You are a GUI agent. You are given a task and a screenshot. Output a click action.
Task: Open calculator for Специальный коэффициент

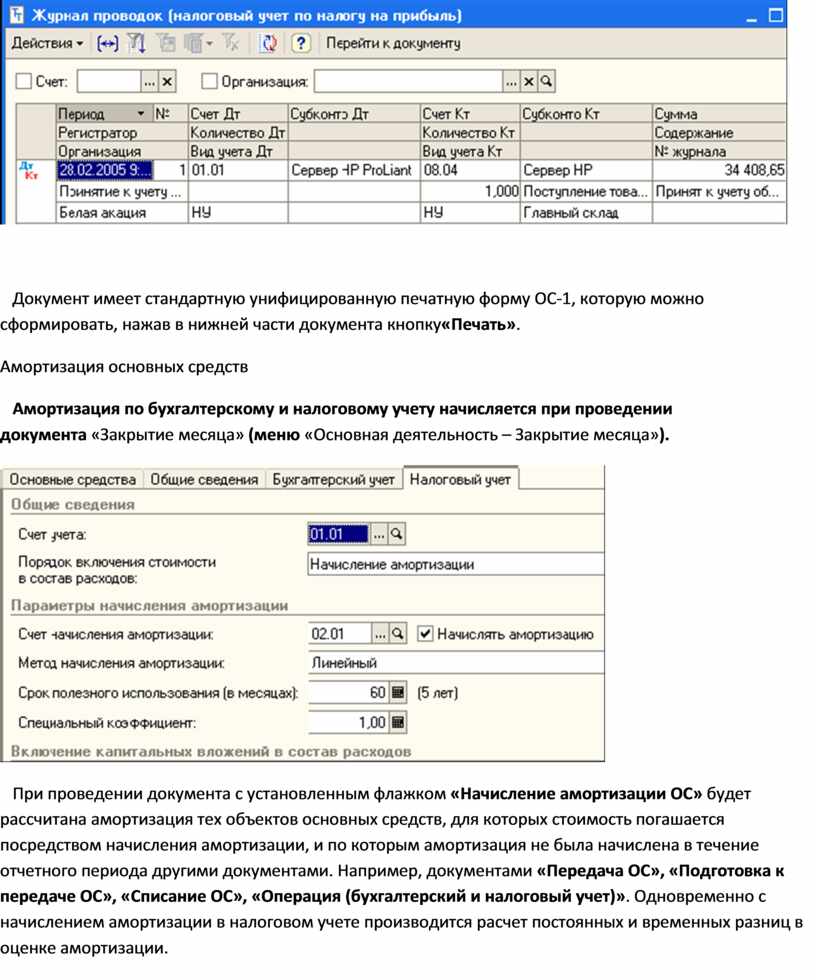coord(398,722)
